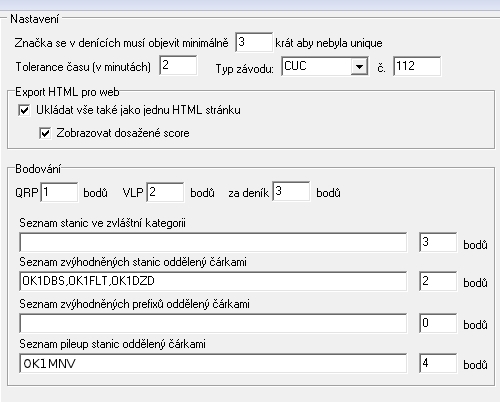
Task: Click the special category points field
Action: 438,242
